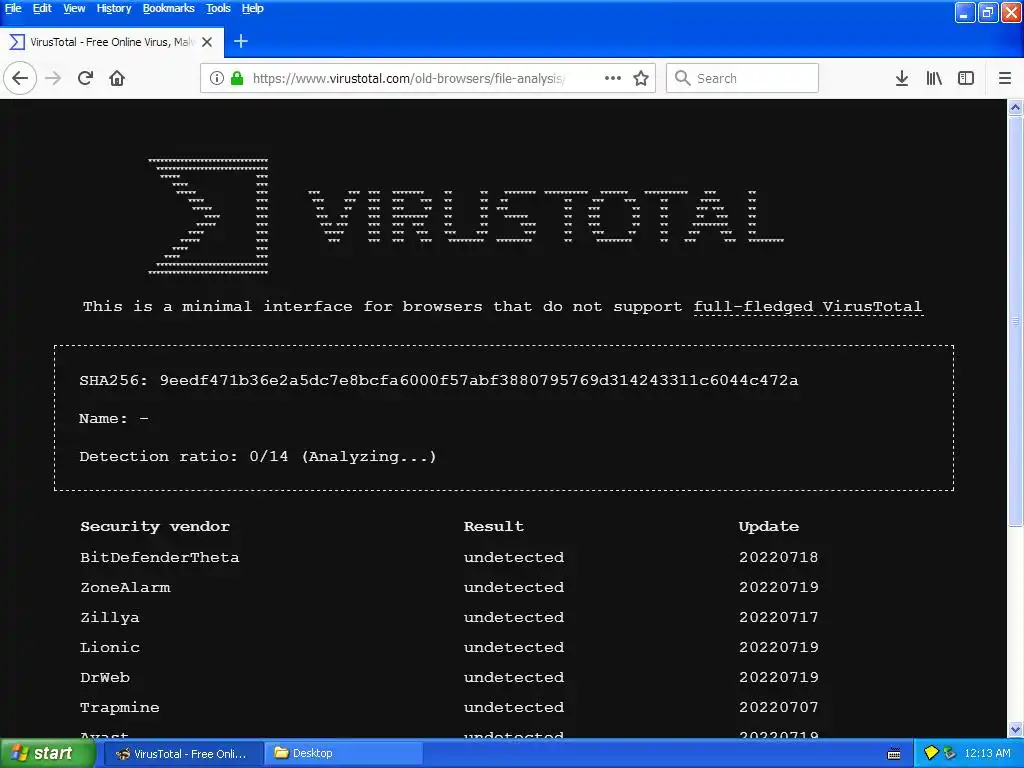Click the Update column header
Viewport: 1024px width, 768px height.
point(769,526)
